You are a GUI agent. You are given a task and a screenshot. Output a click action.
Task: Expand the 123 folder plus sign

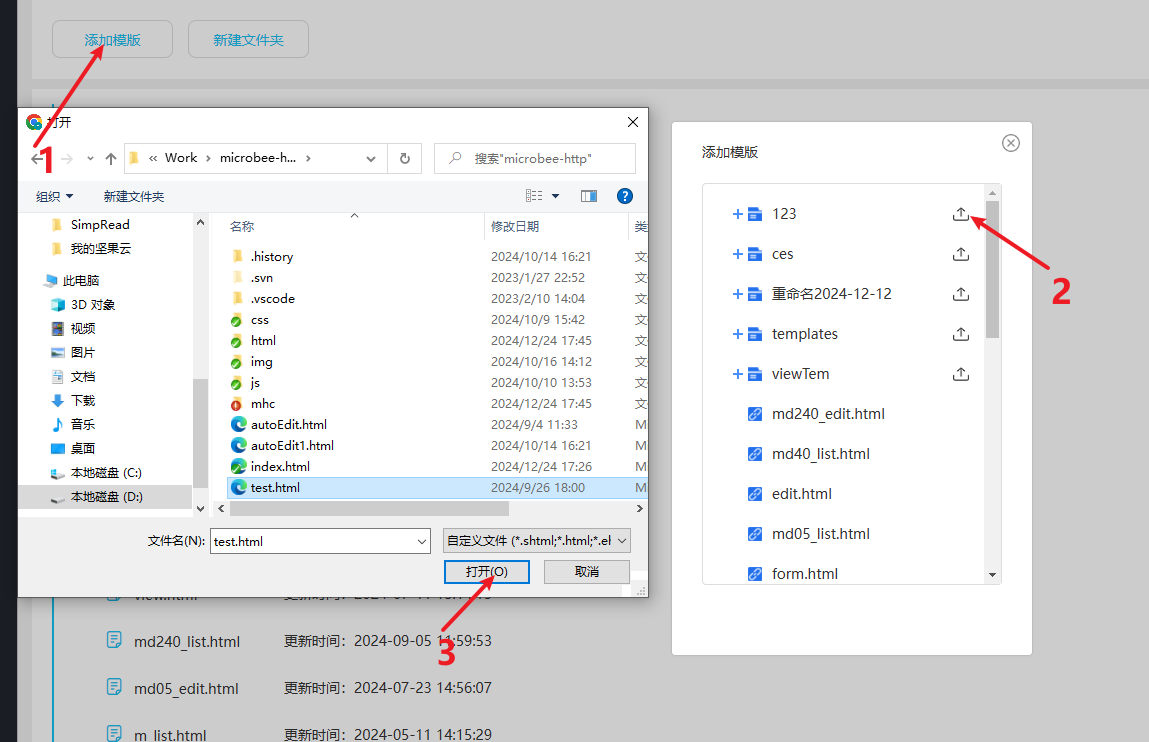point(738,214)
